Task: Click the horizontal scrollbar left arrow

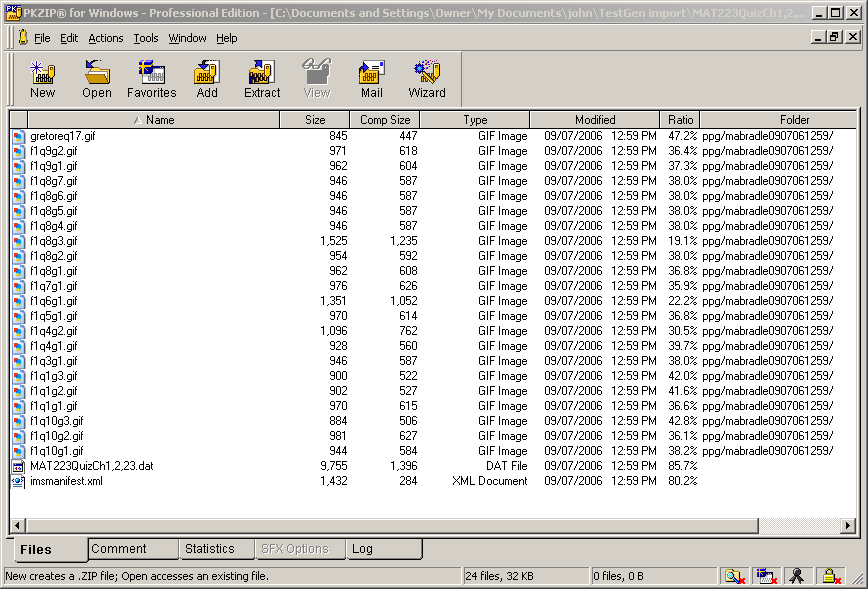Action: [18, 525]
